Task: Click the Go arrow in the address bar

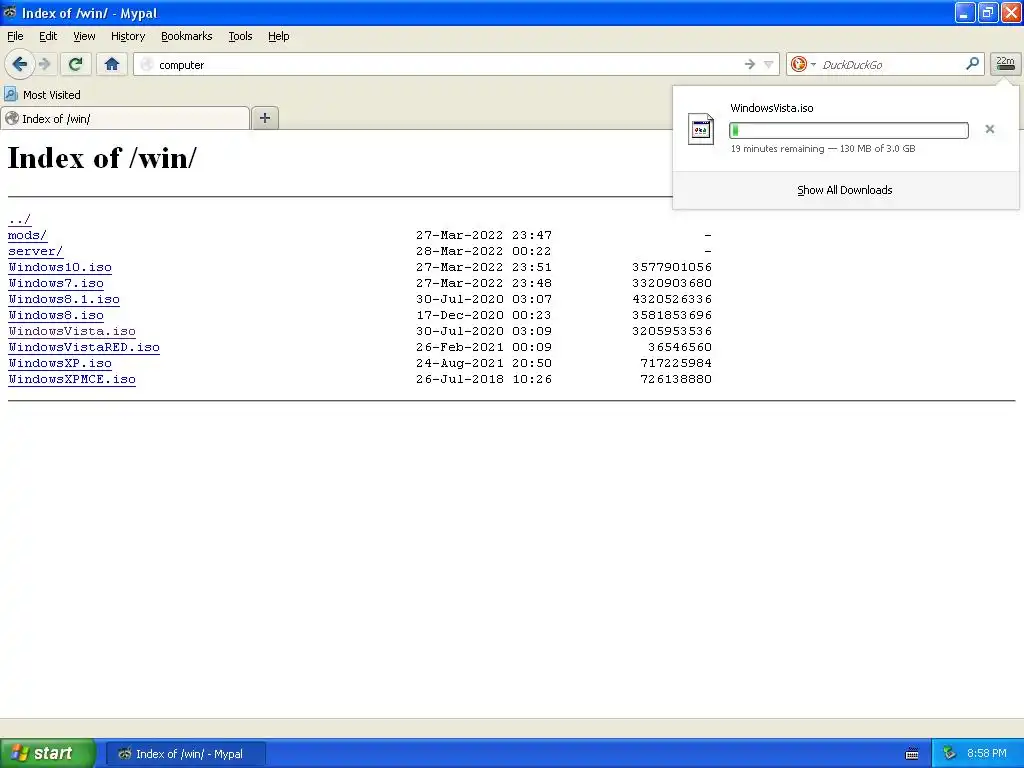Action: pyautogui.click(x=750, y=64)
